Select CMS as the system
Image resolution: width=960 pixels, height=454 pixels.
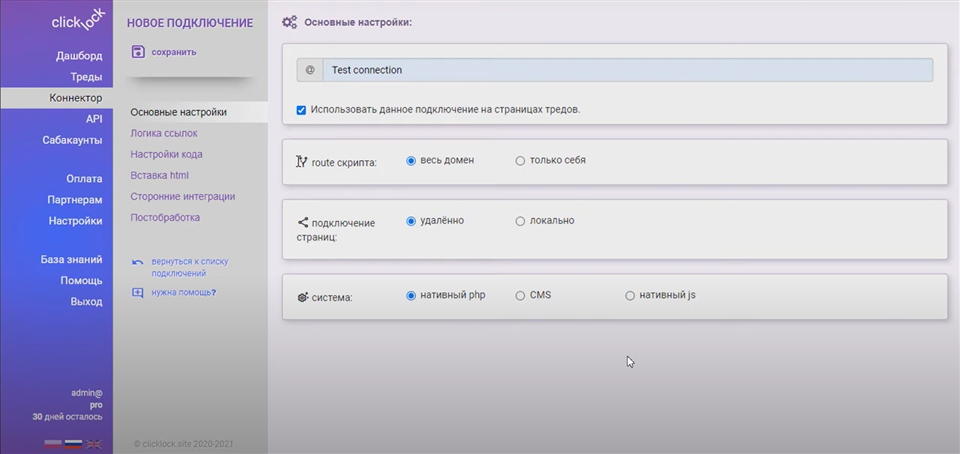(x=520, y=296)
